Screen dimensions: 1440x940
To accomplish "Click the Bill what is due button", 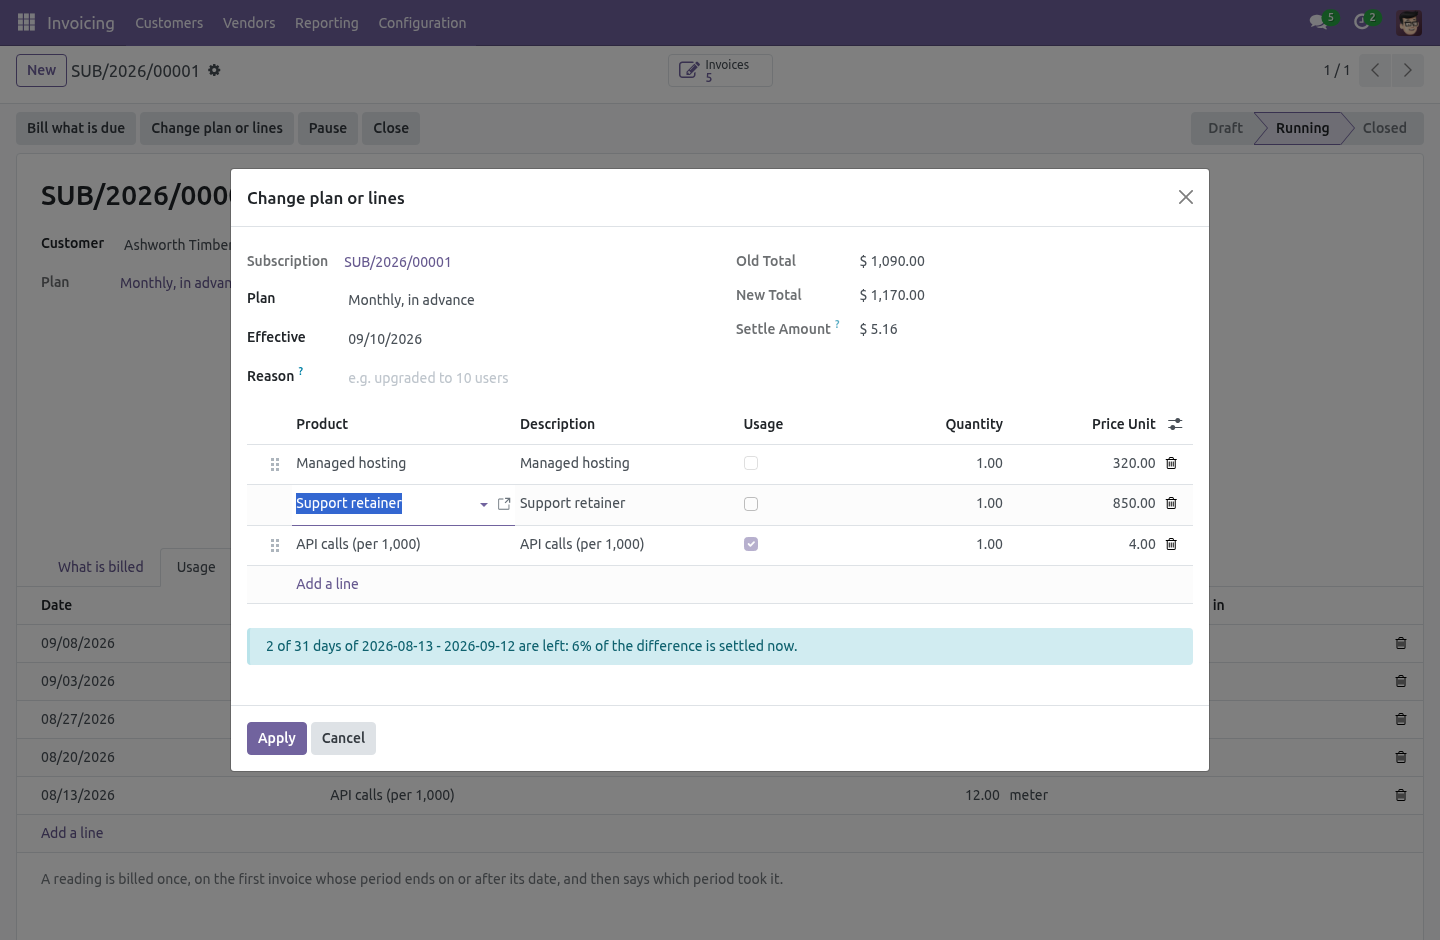I will 76,128.
